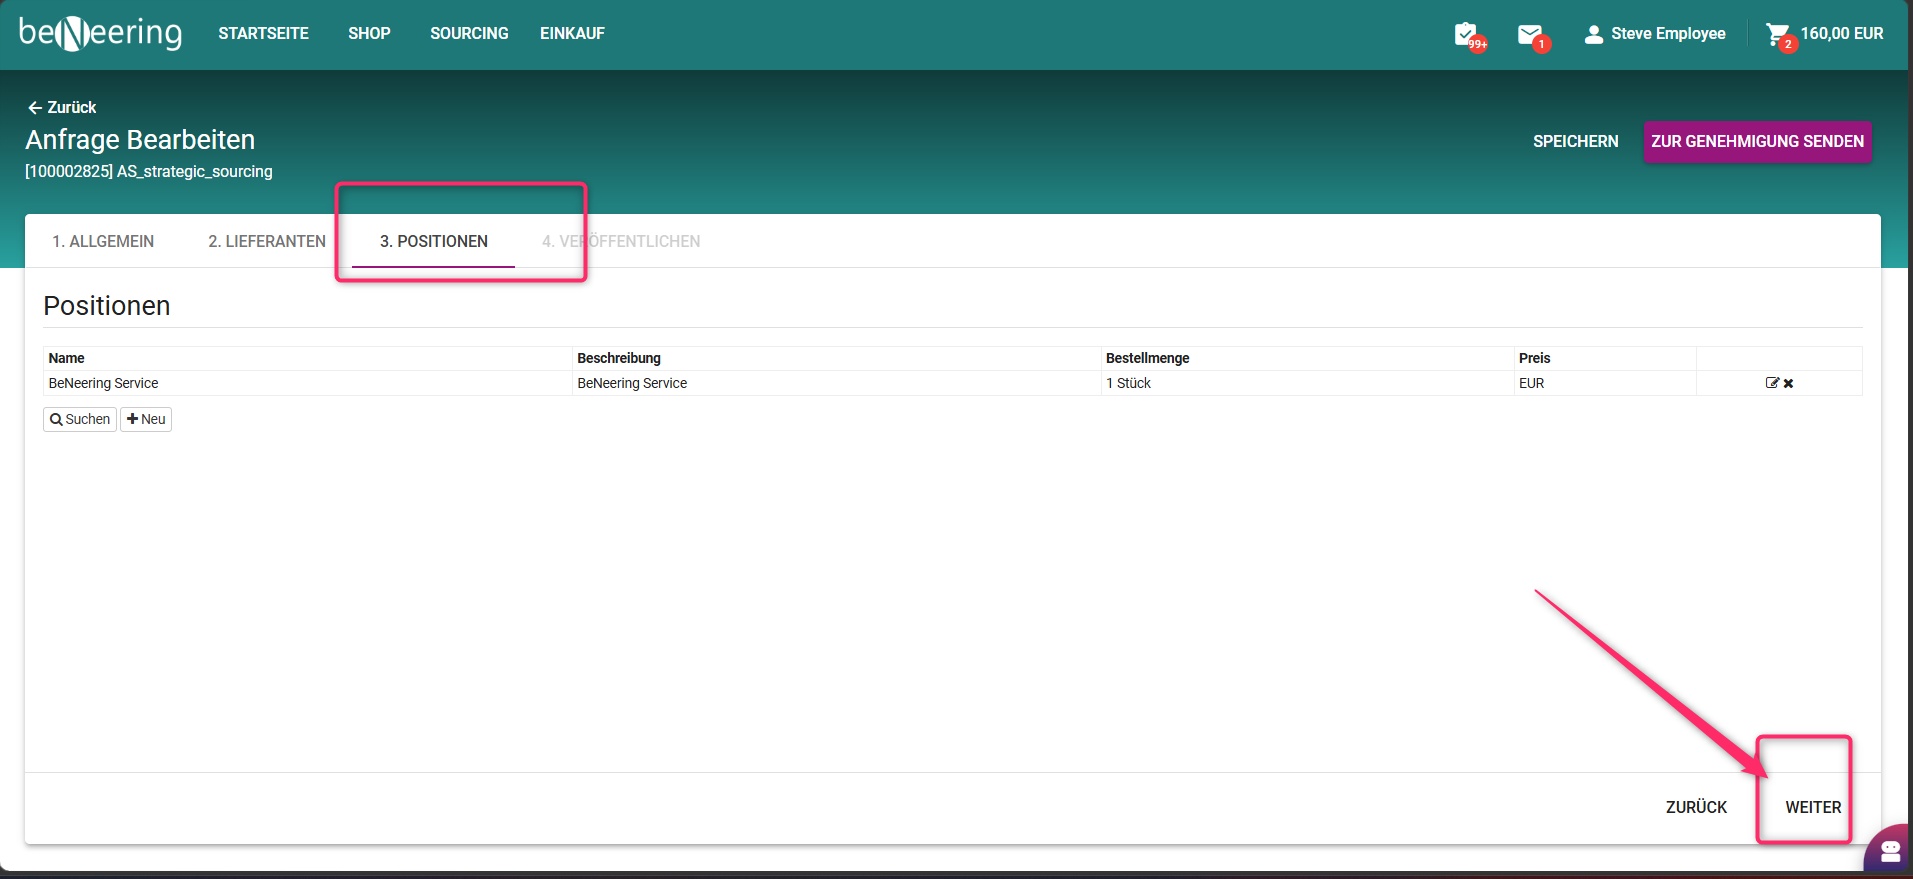Select the 3. POSITIONEN tab
This screenshot has height=879, width=1913.
point(434,241)
